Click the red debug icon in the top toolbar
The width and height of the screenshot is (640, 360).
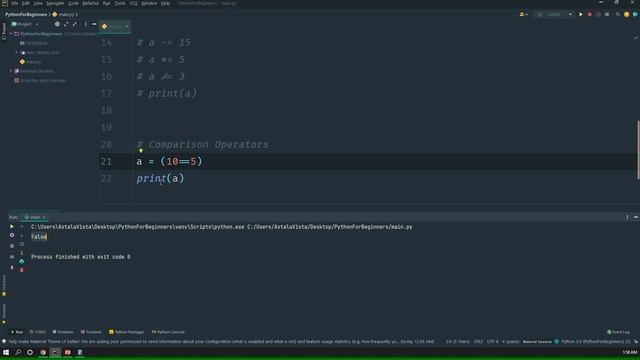tap(589, 14)
